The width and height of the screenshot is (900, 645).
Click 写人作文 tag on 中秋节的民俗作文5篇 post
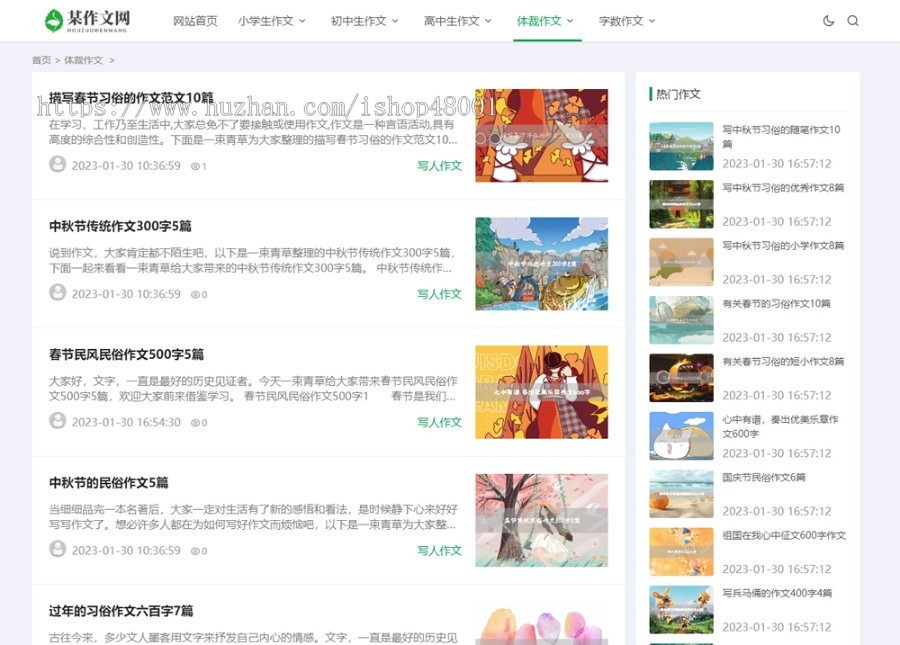439,551
